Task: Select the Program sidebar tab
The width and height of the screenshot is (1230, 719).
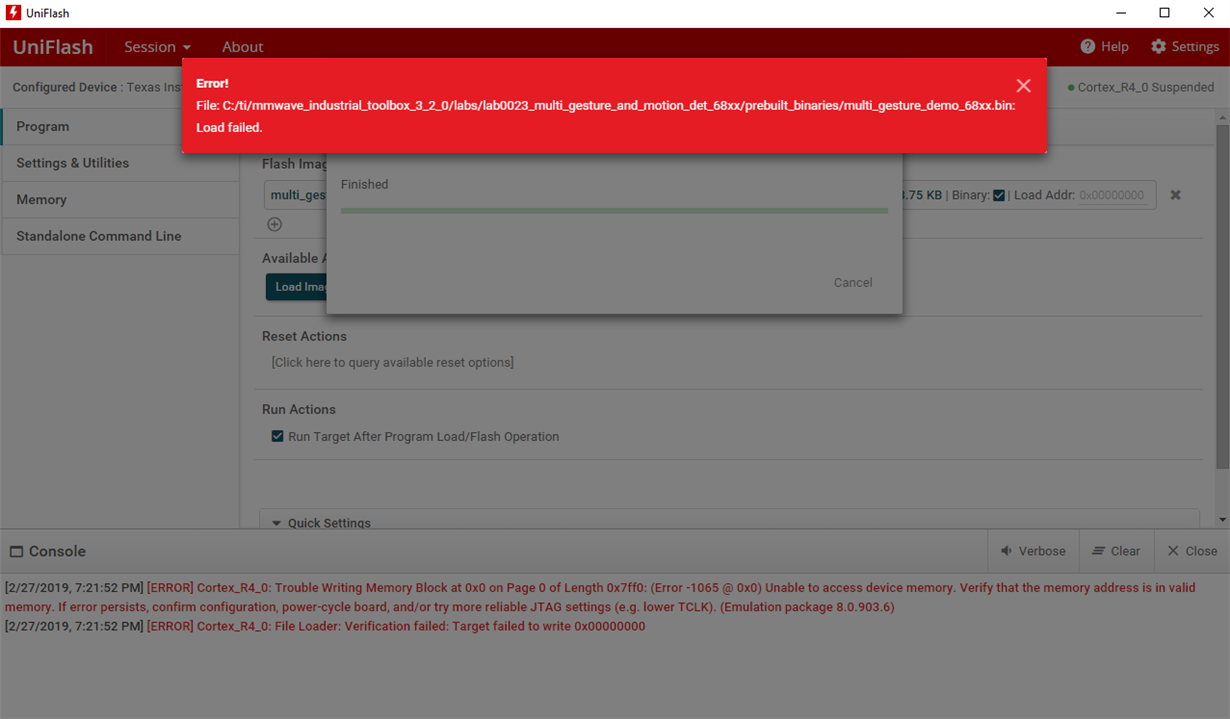Action: 120,126
